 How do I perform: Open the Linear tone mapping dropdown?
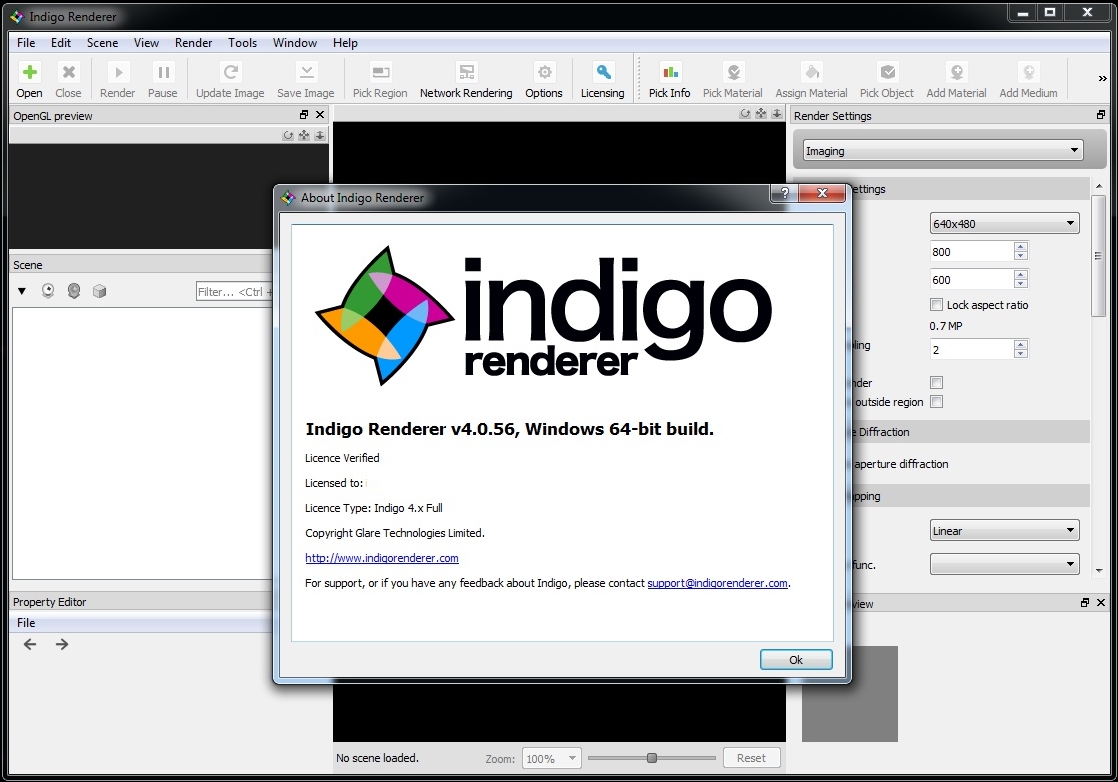(1004, 530)
